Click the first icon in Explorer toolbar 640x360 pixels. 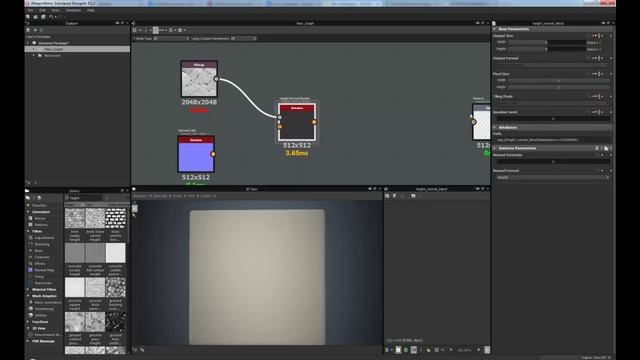pyautogui.click(x=28, y=30)
